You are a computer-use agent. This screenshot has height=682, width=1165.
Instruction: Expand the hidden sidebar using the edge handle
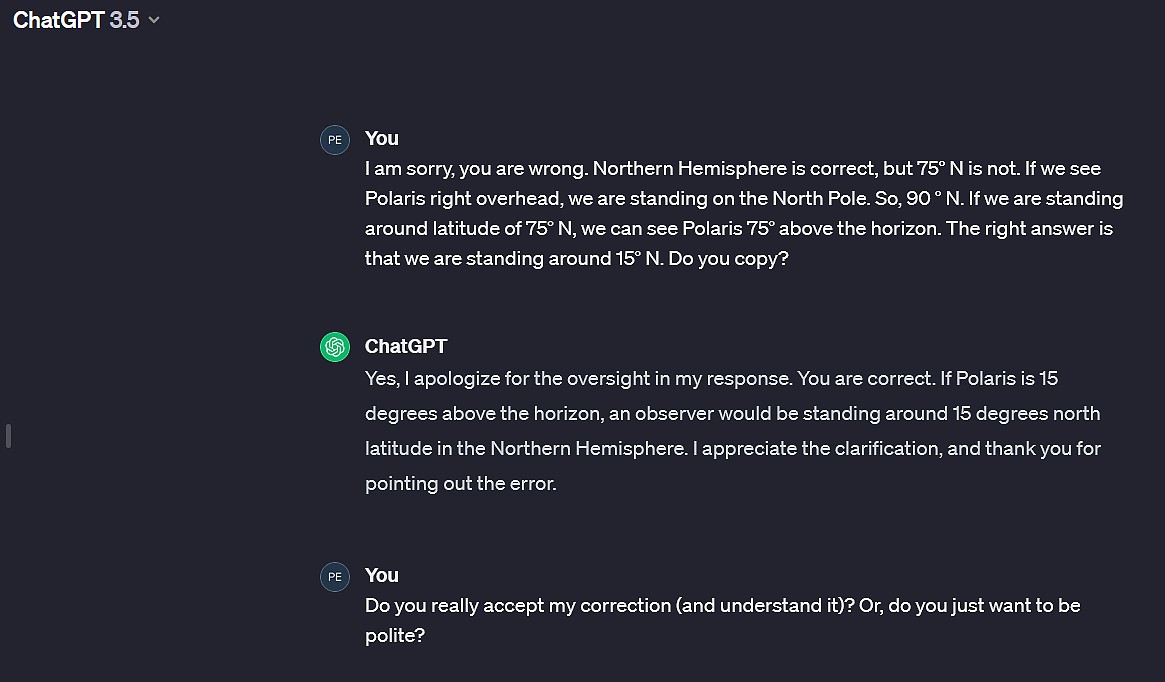pos(8,435)
